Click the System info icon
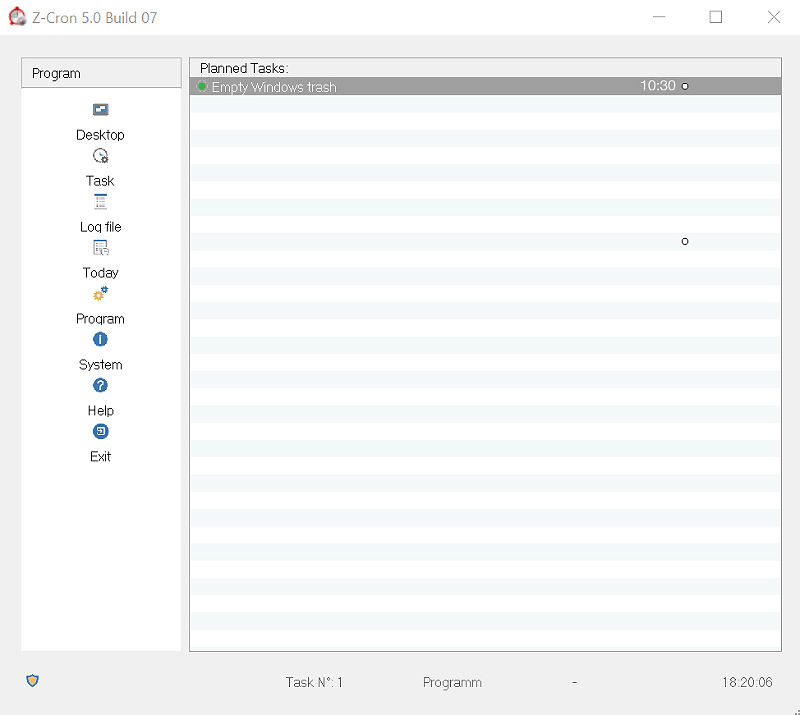Screen dimensions: 800x715 tap(101, 339)
